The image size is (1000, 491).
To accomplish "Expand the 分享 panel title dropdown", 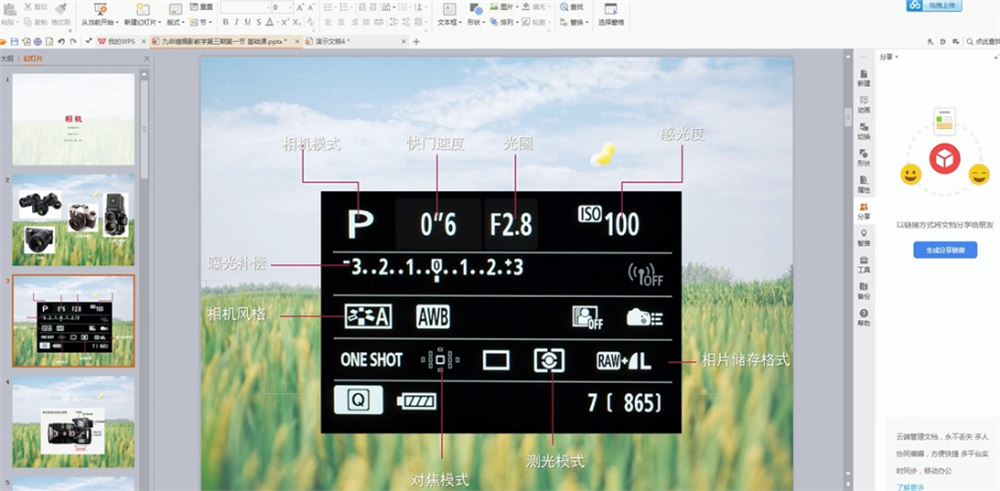I will click(897, 57).
